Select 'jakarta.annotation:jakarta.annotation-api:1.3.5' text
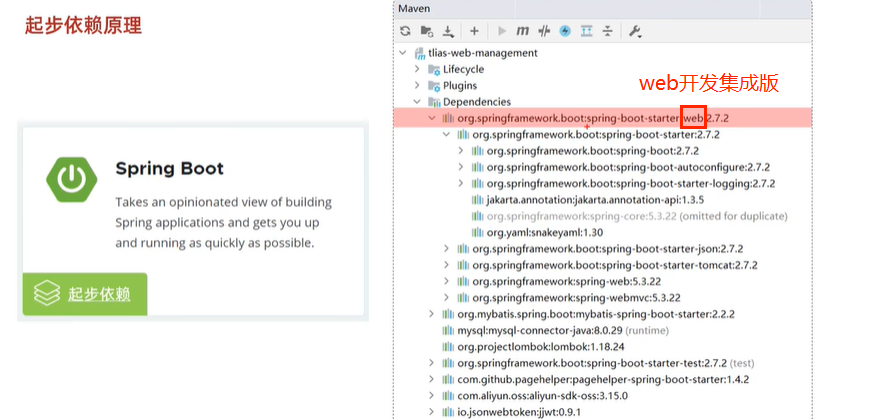The image size is (874, 419). [x=593, y=199]
